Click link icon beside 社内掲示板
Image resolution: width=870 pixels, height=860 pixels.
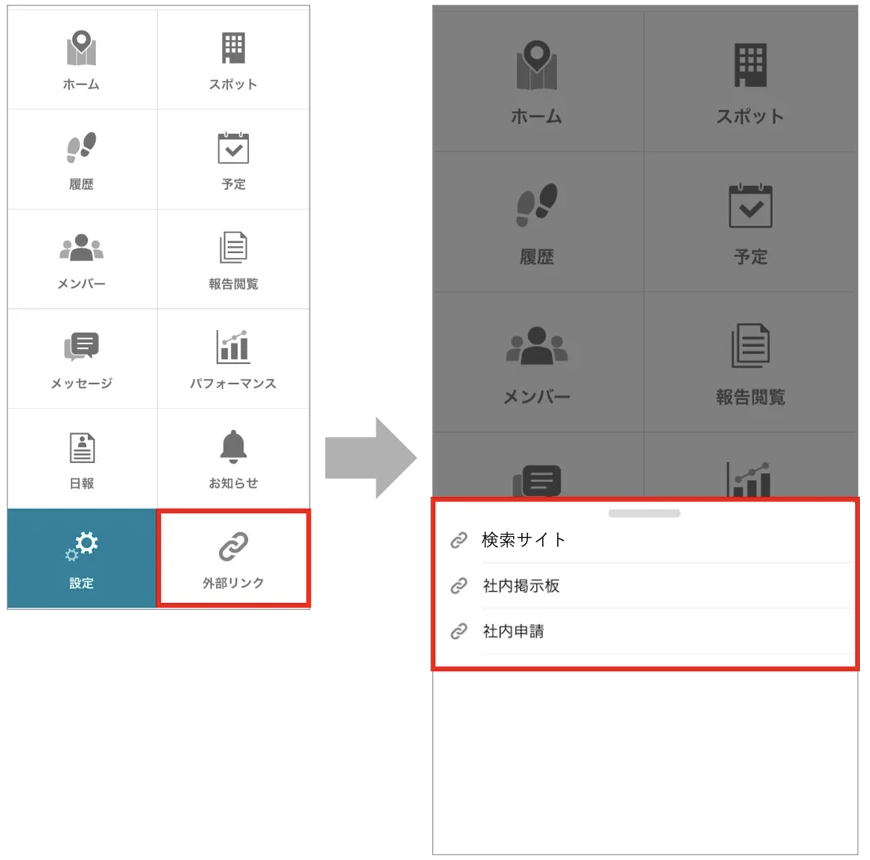pos(459,585)
